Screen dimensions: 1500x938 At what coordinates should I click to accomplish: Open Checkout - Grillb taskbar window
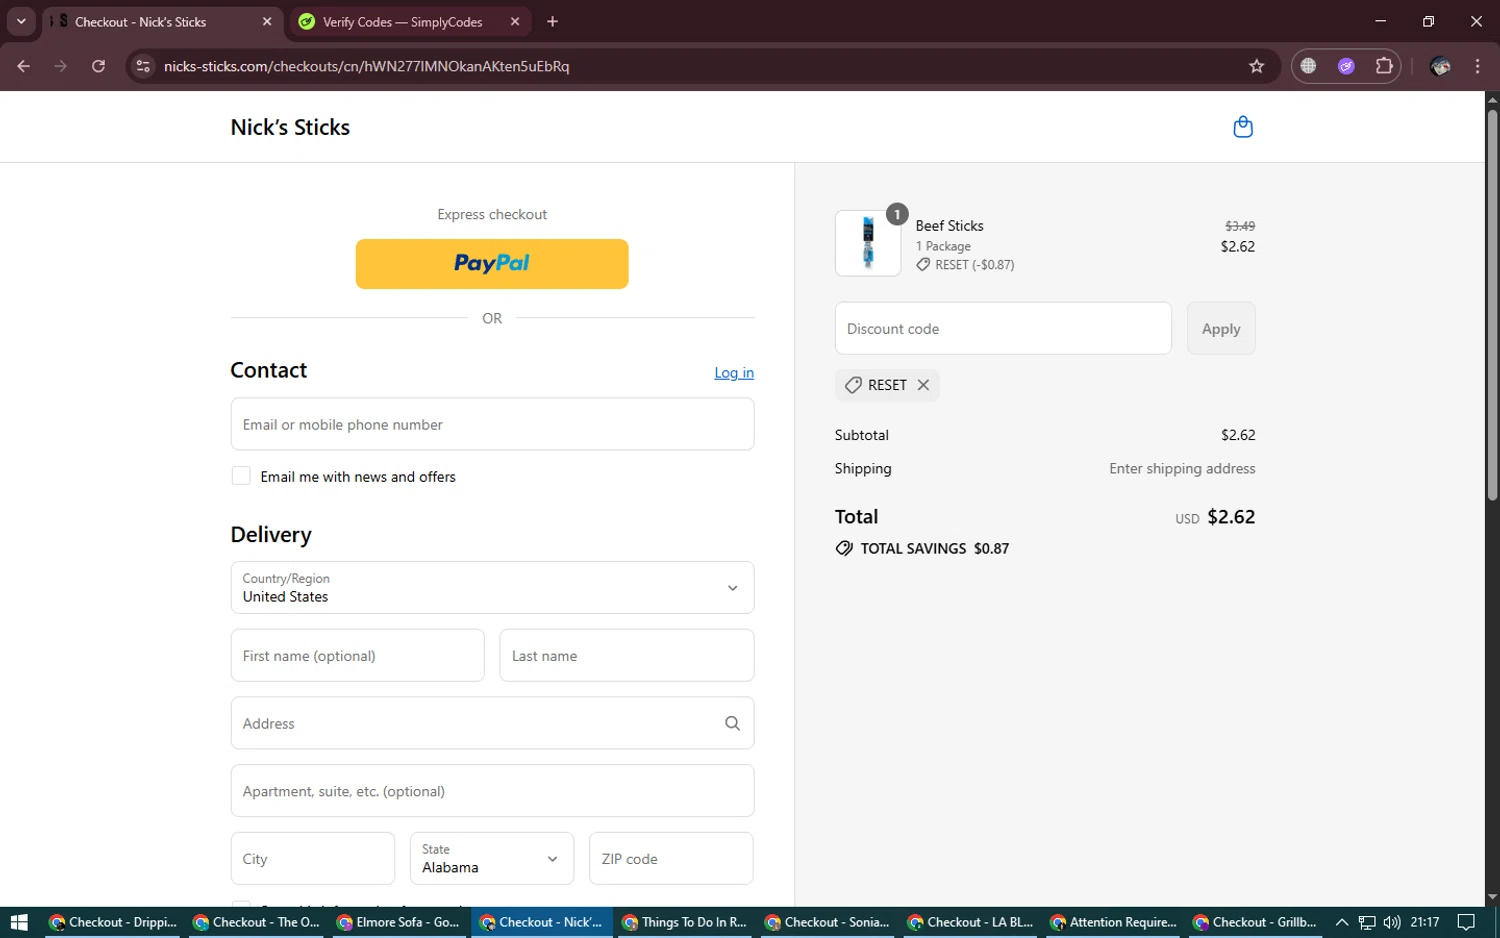pyautogui.click(x=1255, y=922)
